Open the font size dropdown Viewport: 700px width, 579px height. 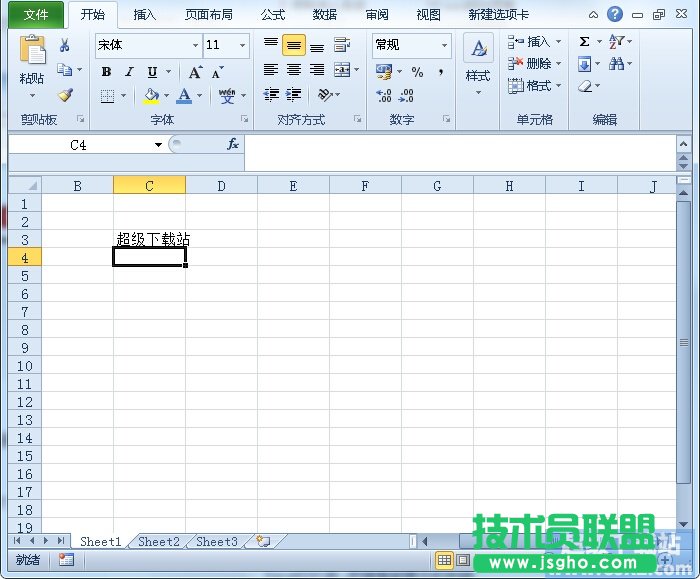click(x=242, y=45)
